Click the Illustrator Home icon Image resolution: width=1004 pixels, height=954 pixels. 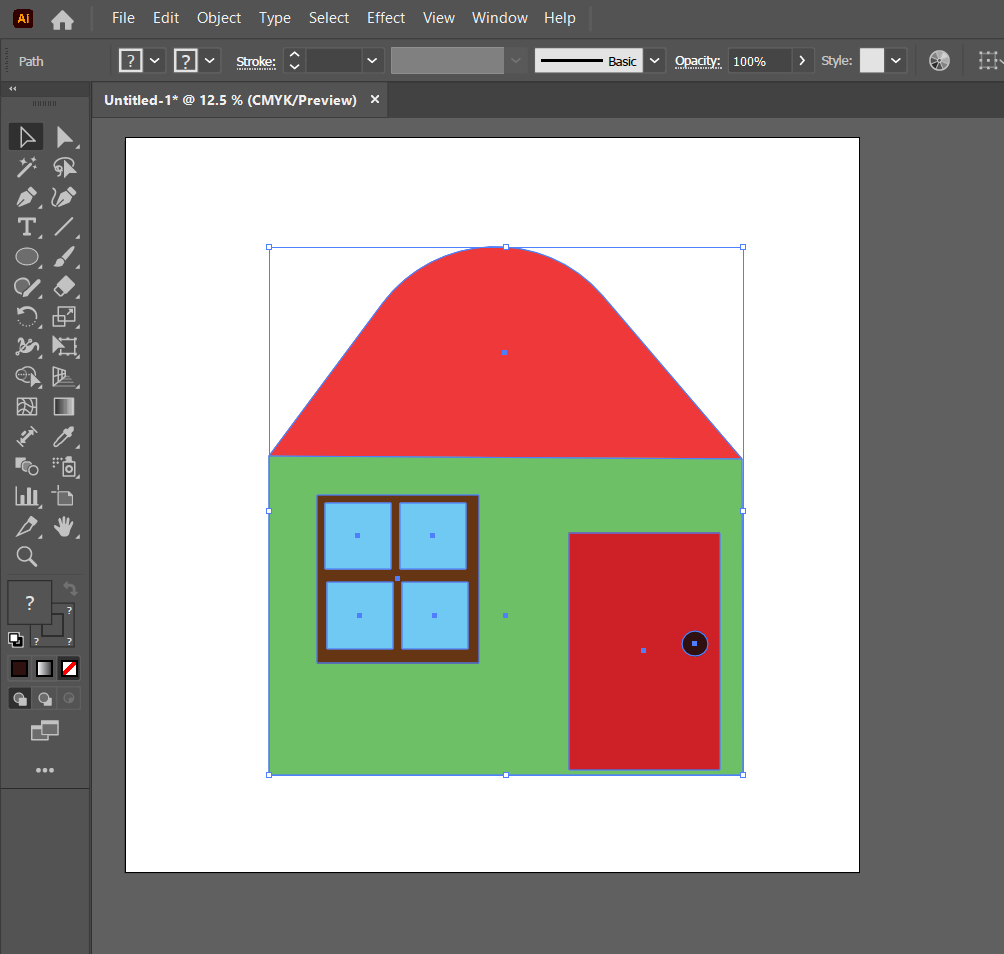click(x=62, y=19)
